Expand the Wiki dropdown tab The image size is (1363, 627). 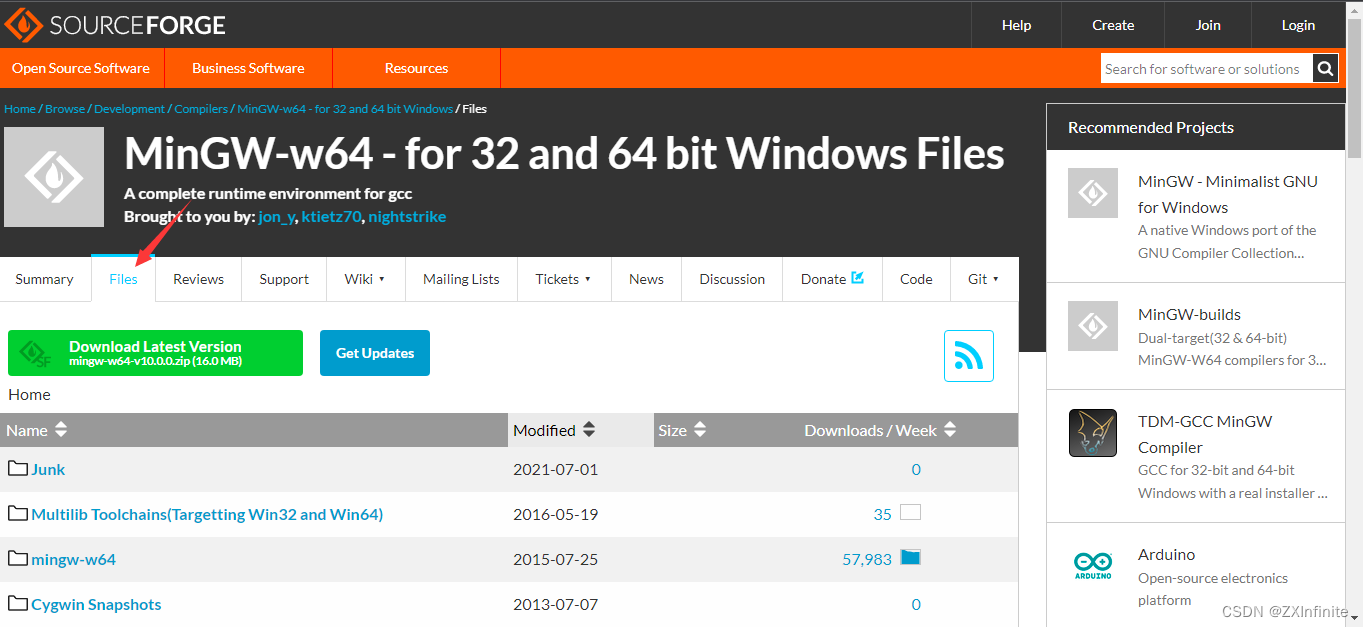[365, 279]
